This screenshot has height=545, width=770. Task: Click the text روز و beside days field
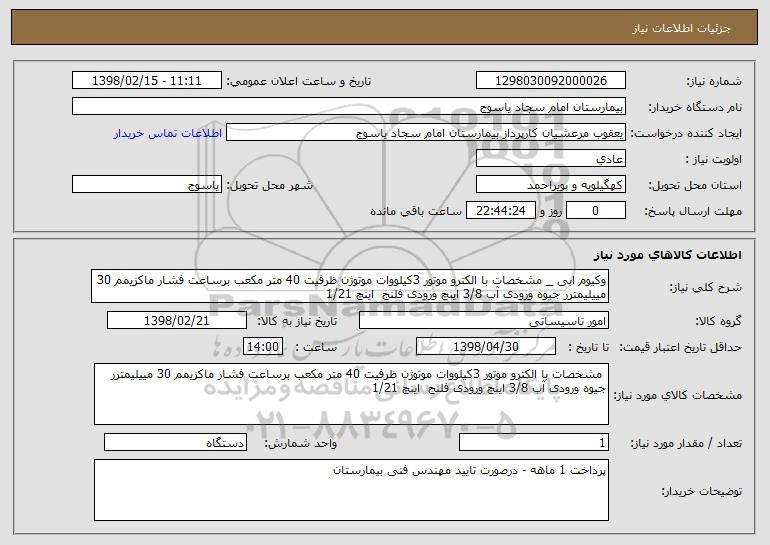tap(550, 211)
